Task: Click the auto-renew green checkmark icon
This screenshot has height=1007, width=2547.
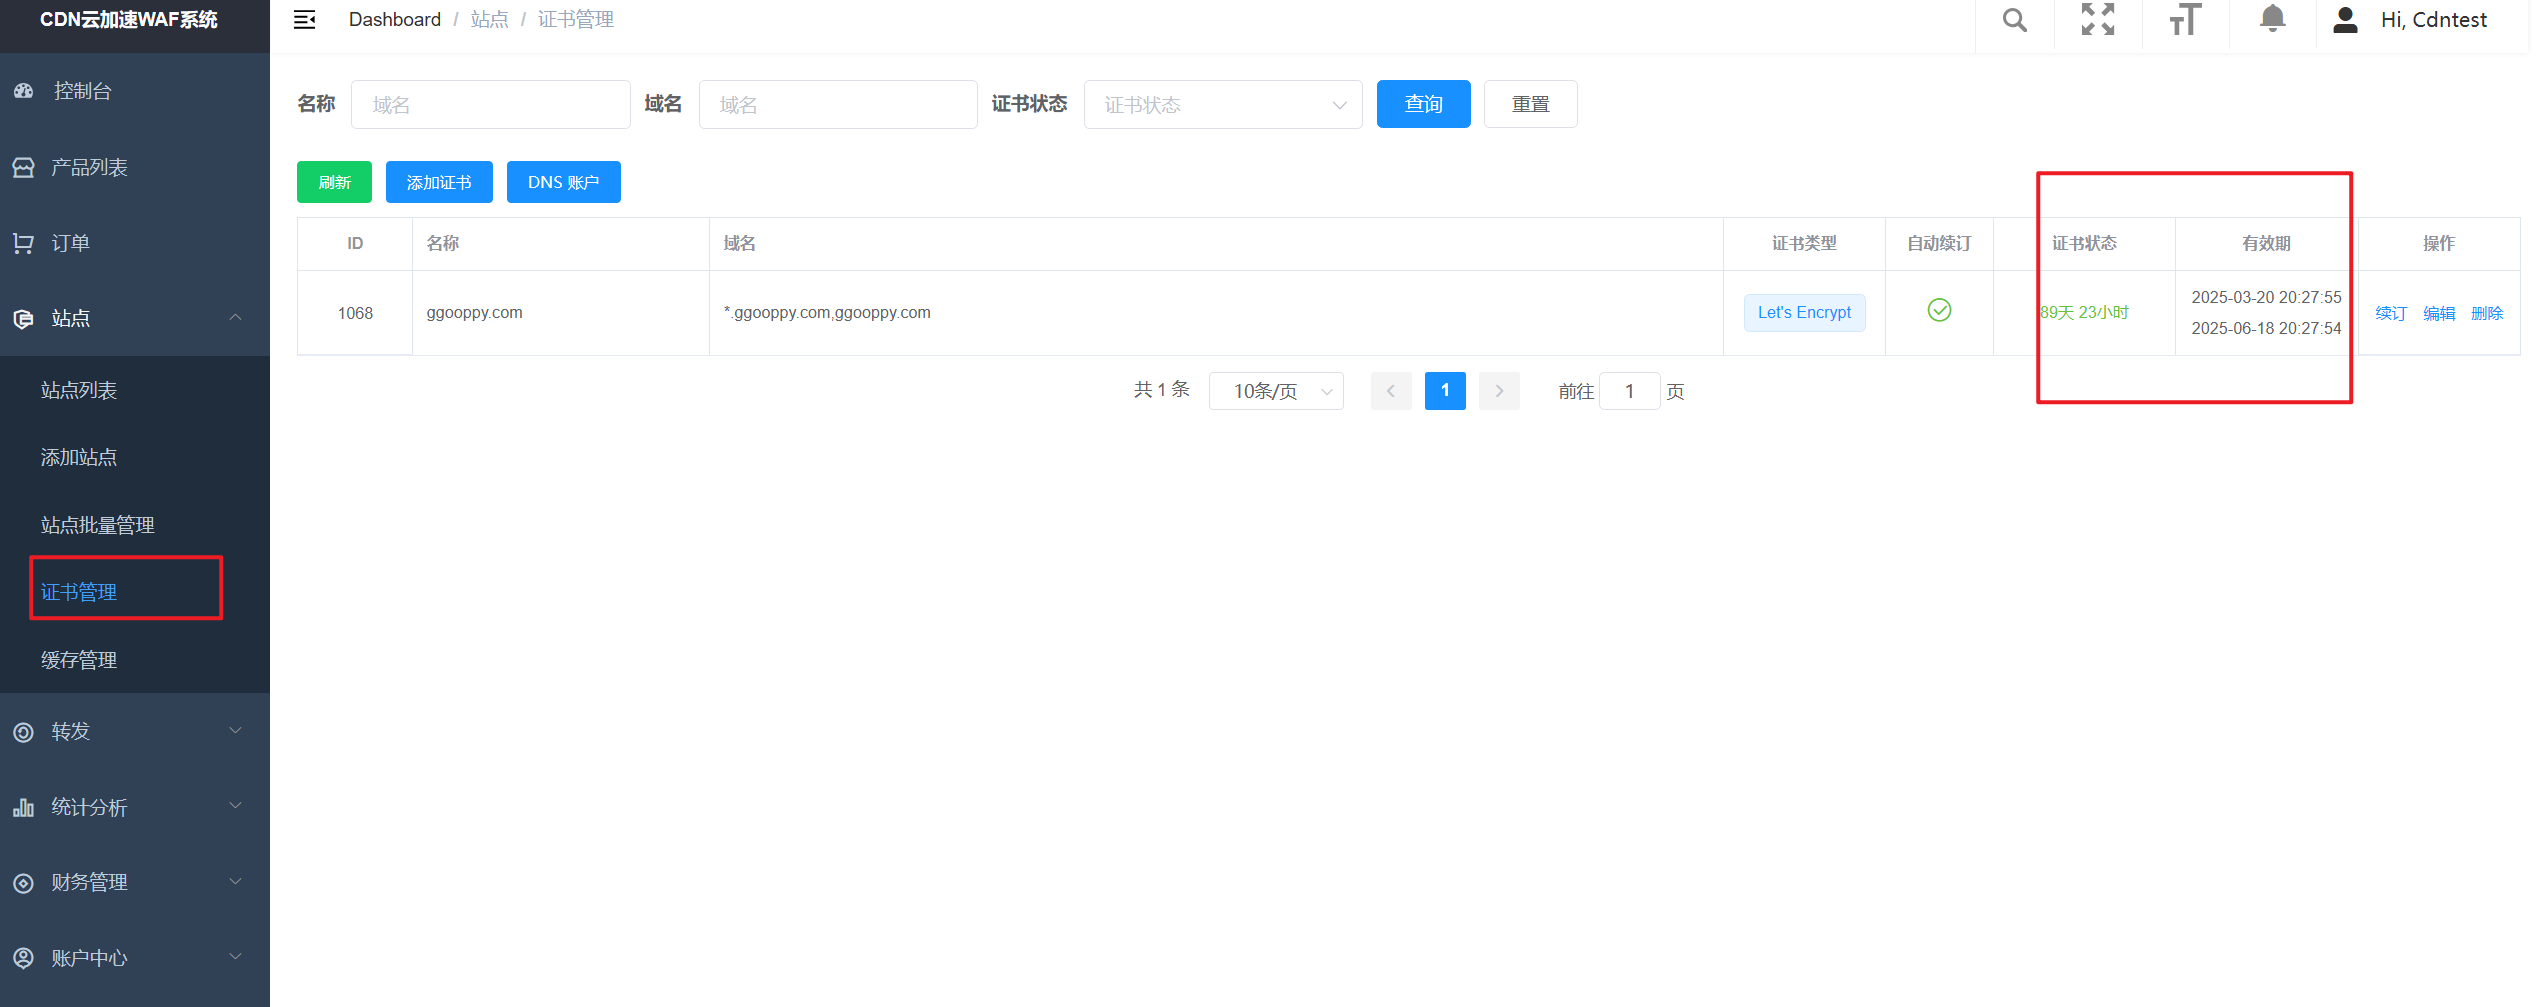Action: pyautogui.click(x=1938, y=311)
